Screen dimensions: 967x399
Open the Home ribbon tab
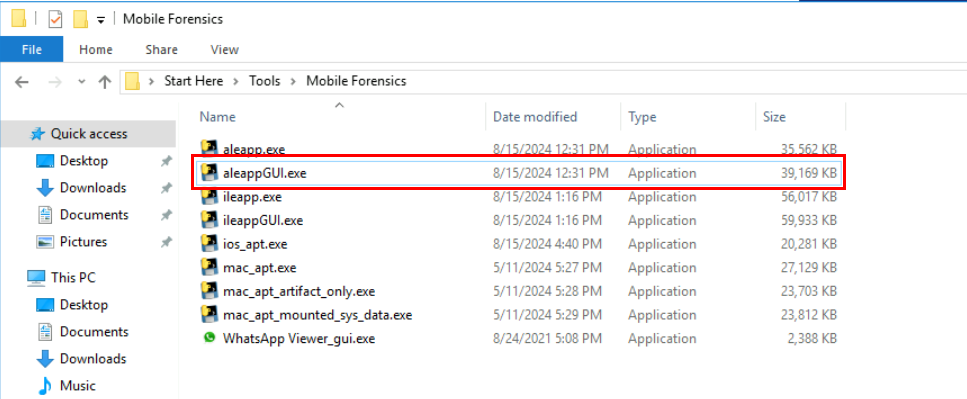(x=96, y=49)
